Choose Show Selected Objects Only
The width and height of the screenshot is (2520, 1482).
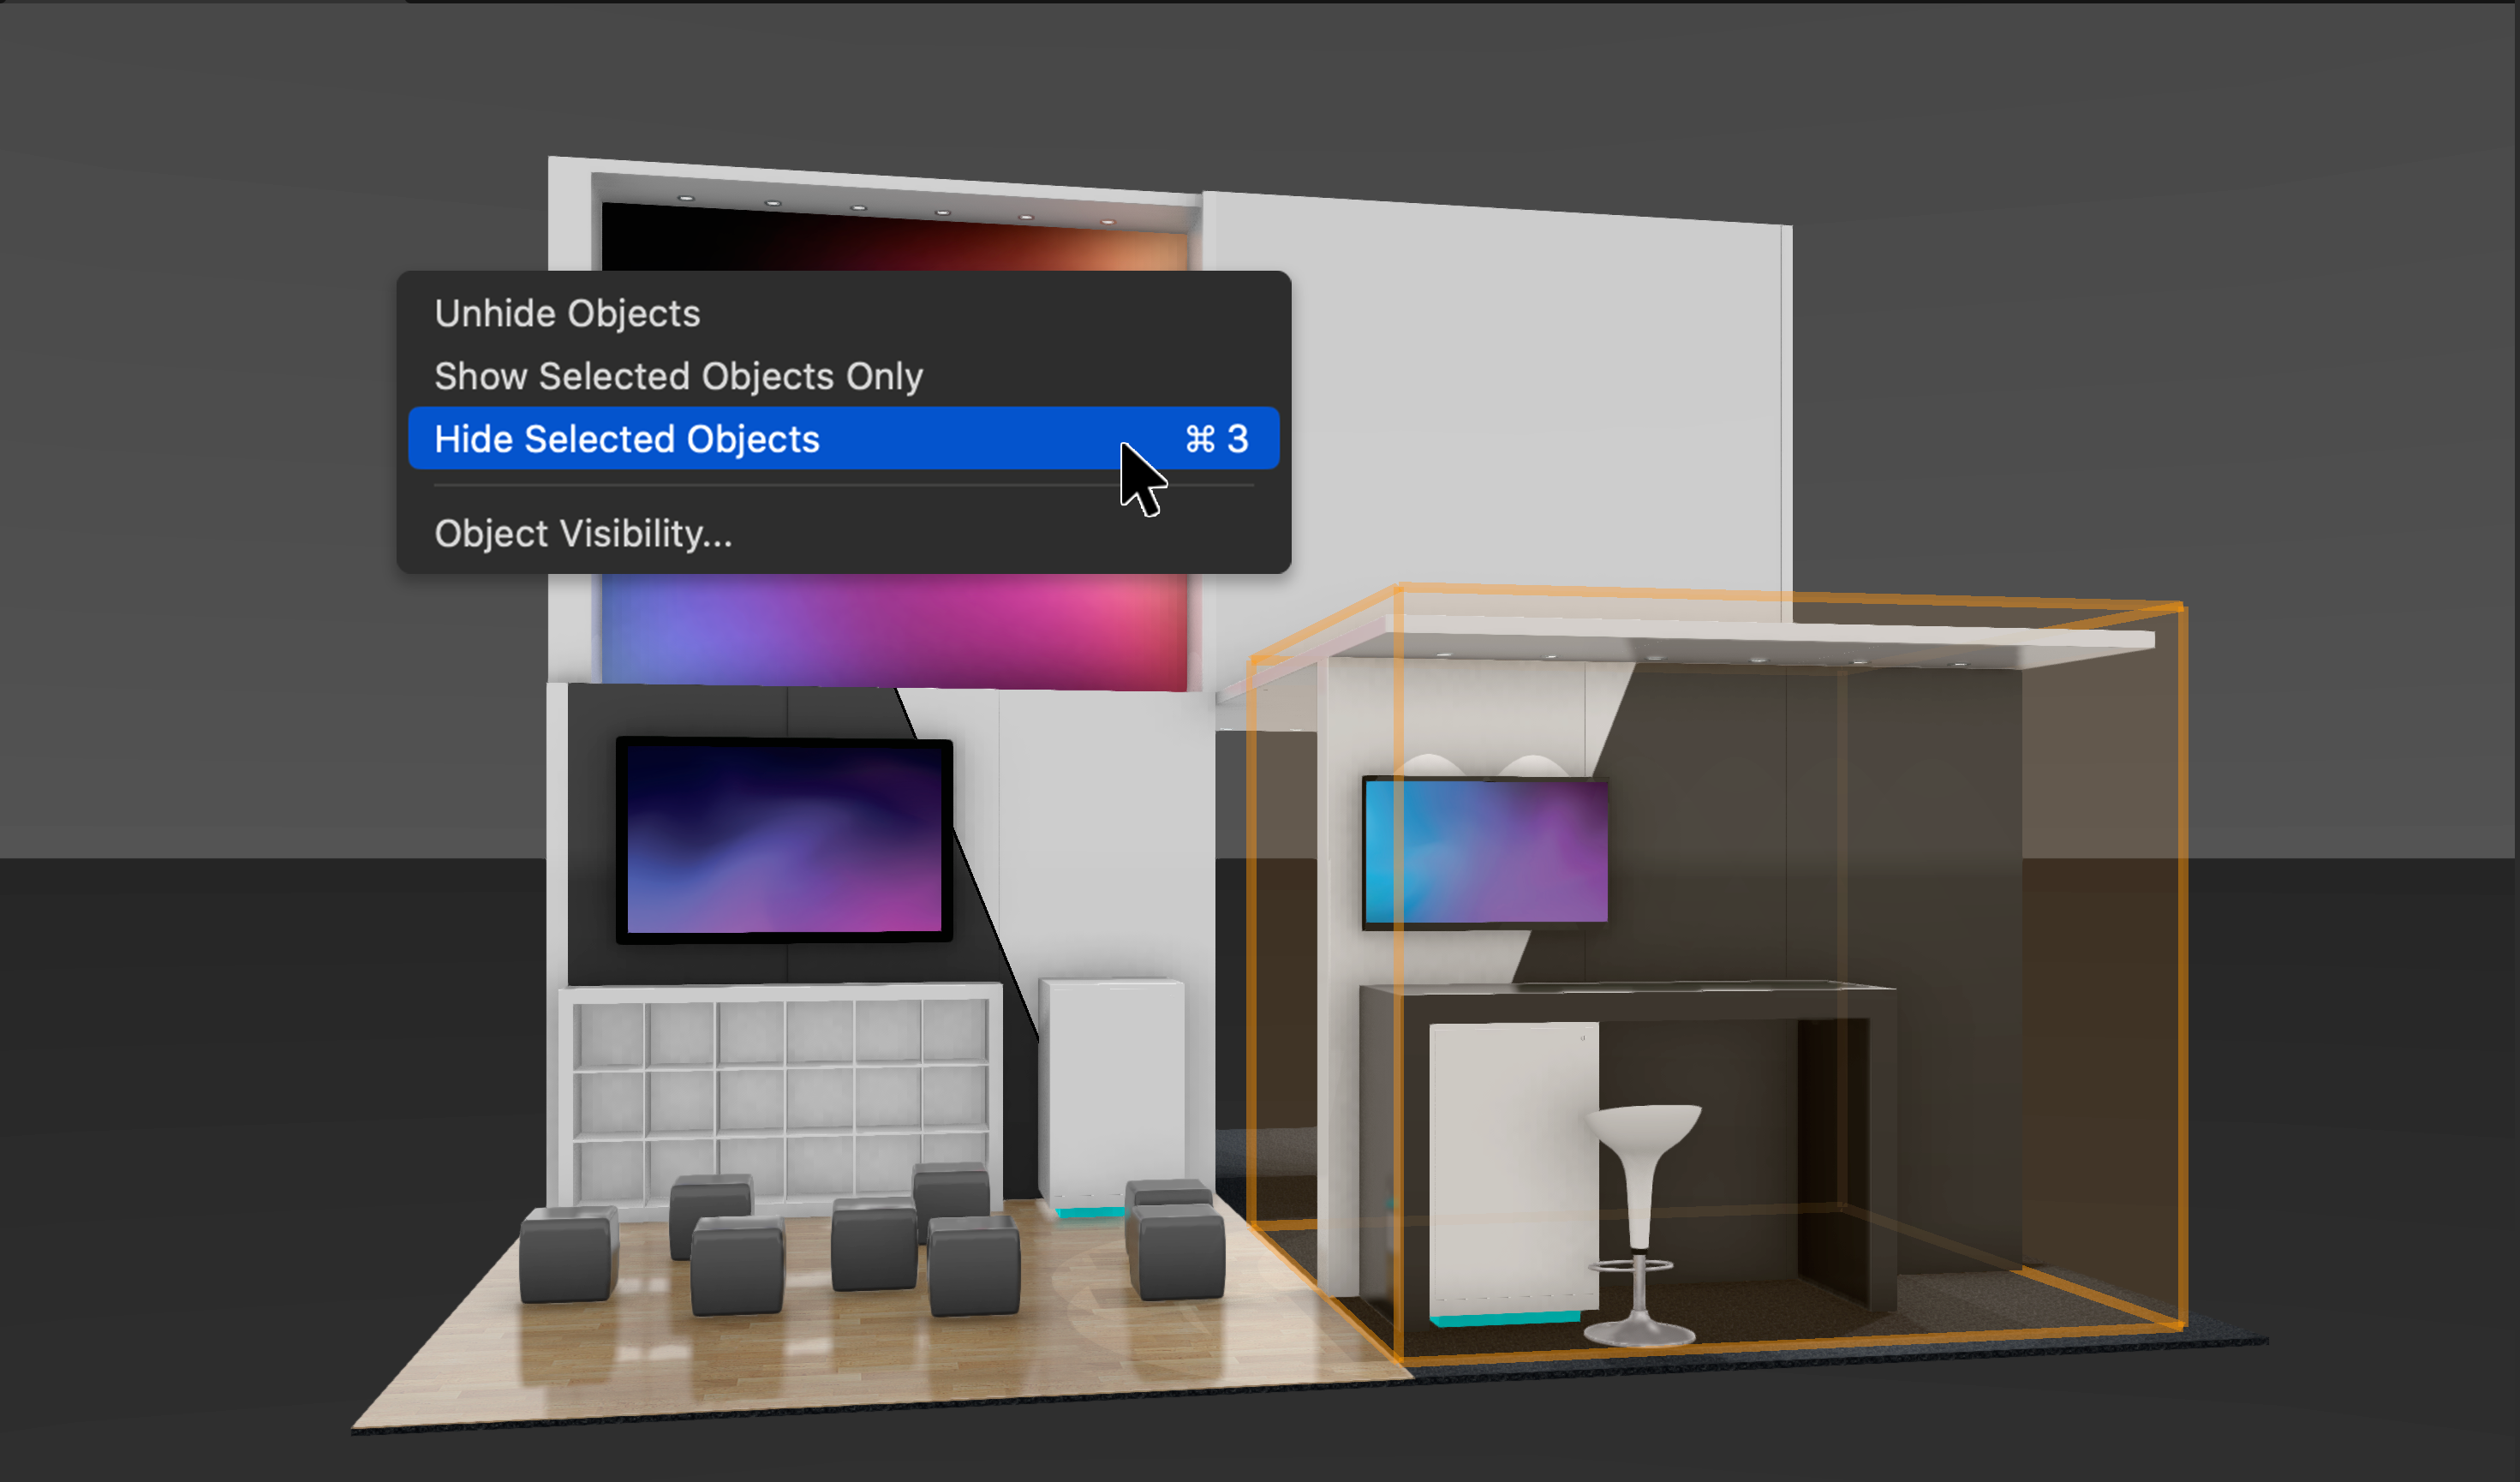[x=678, y=377]
